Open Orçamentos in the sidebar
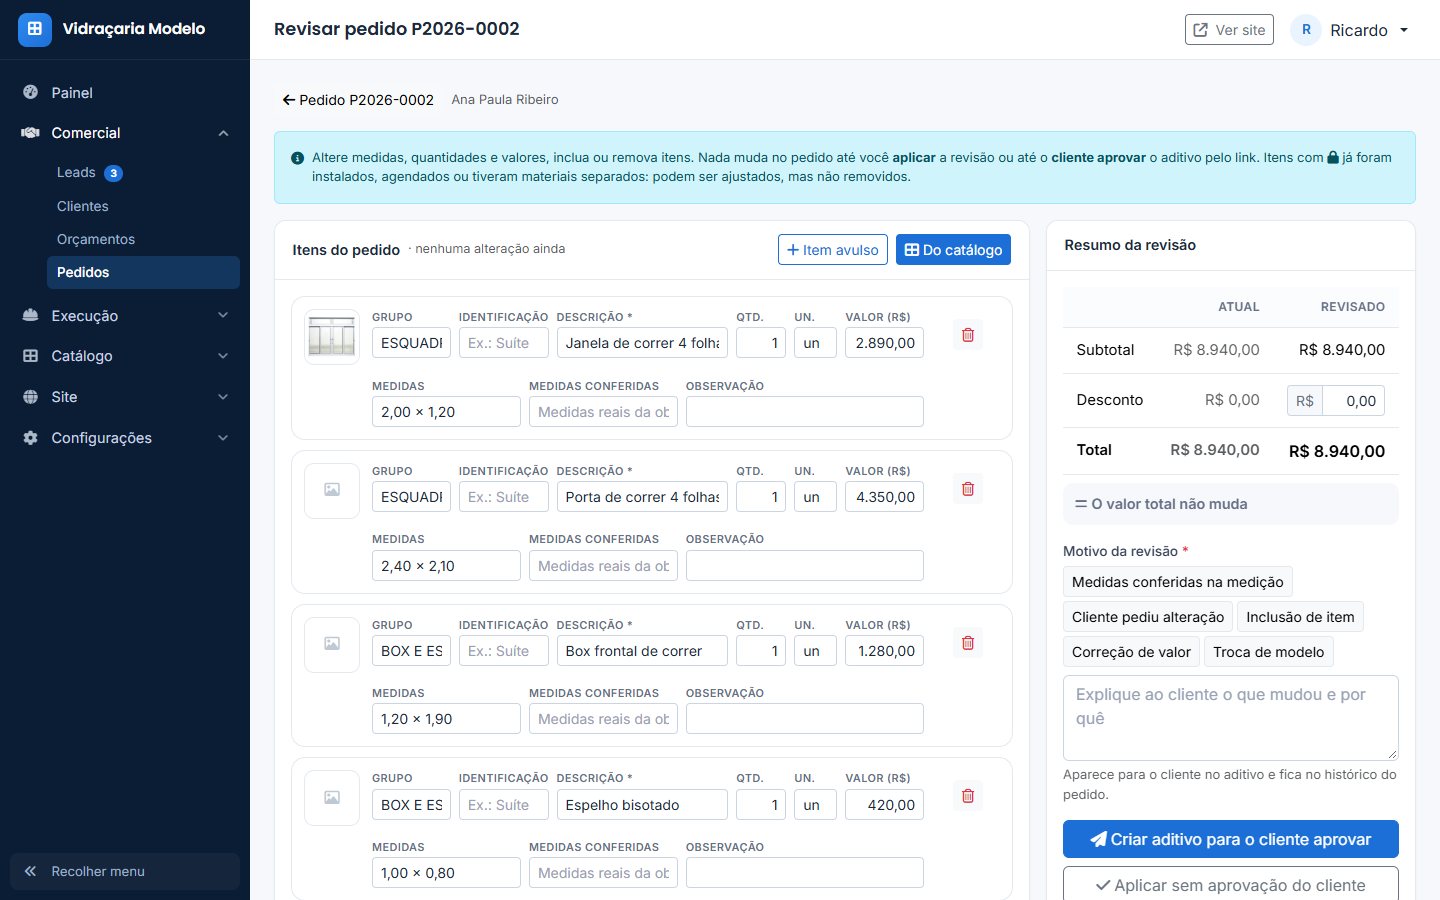Screen dimensions: 1440x900 [143, 239]
